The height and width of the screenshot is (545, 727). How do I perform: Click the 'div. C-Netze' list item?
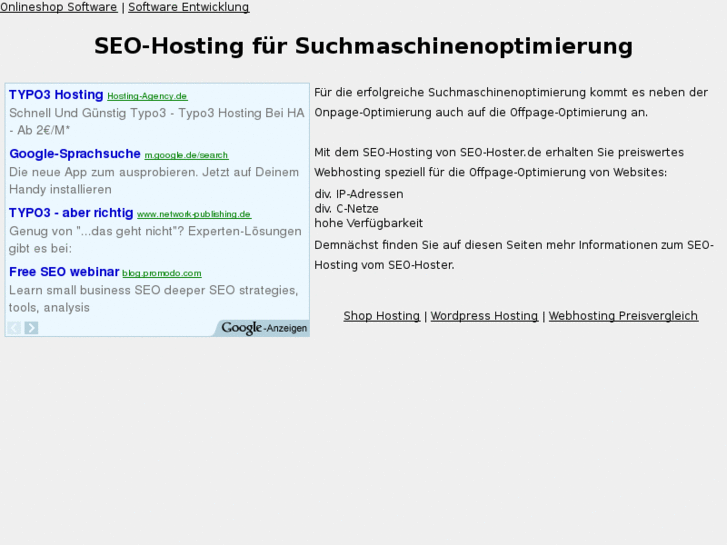click(346, 208)
